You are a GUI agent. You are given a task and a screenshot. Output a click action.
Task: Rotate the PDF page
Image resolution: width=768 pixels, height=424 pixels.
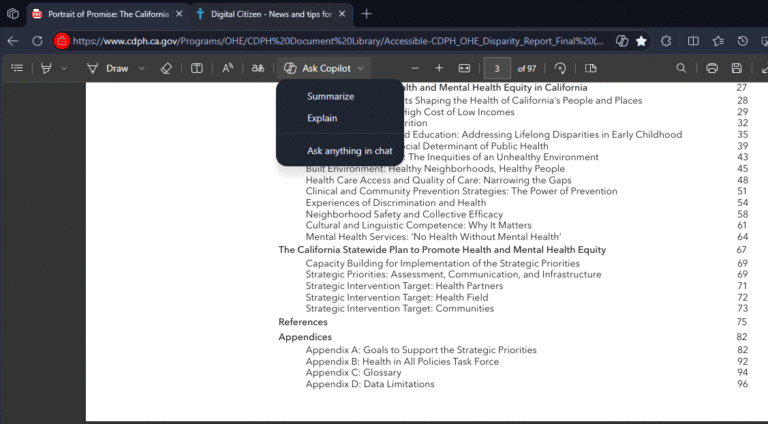[560, 69]
